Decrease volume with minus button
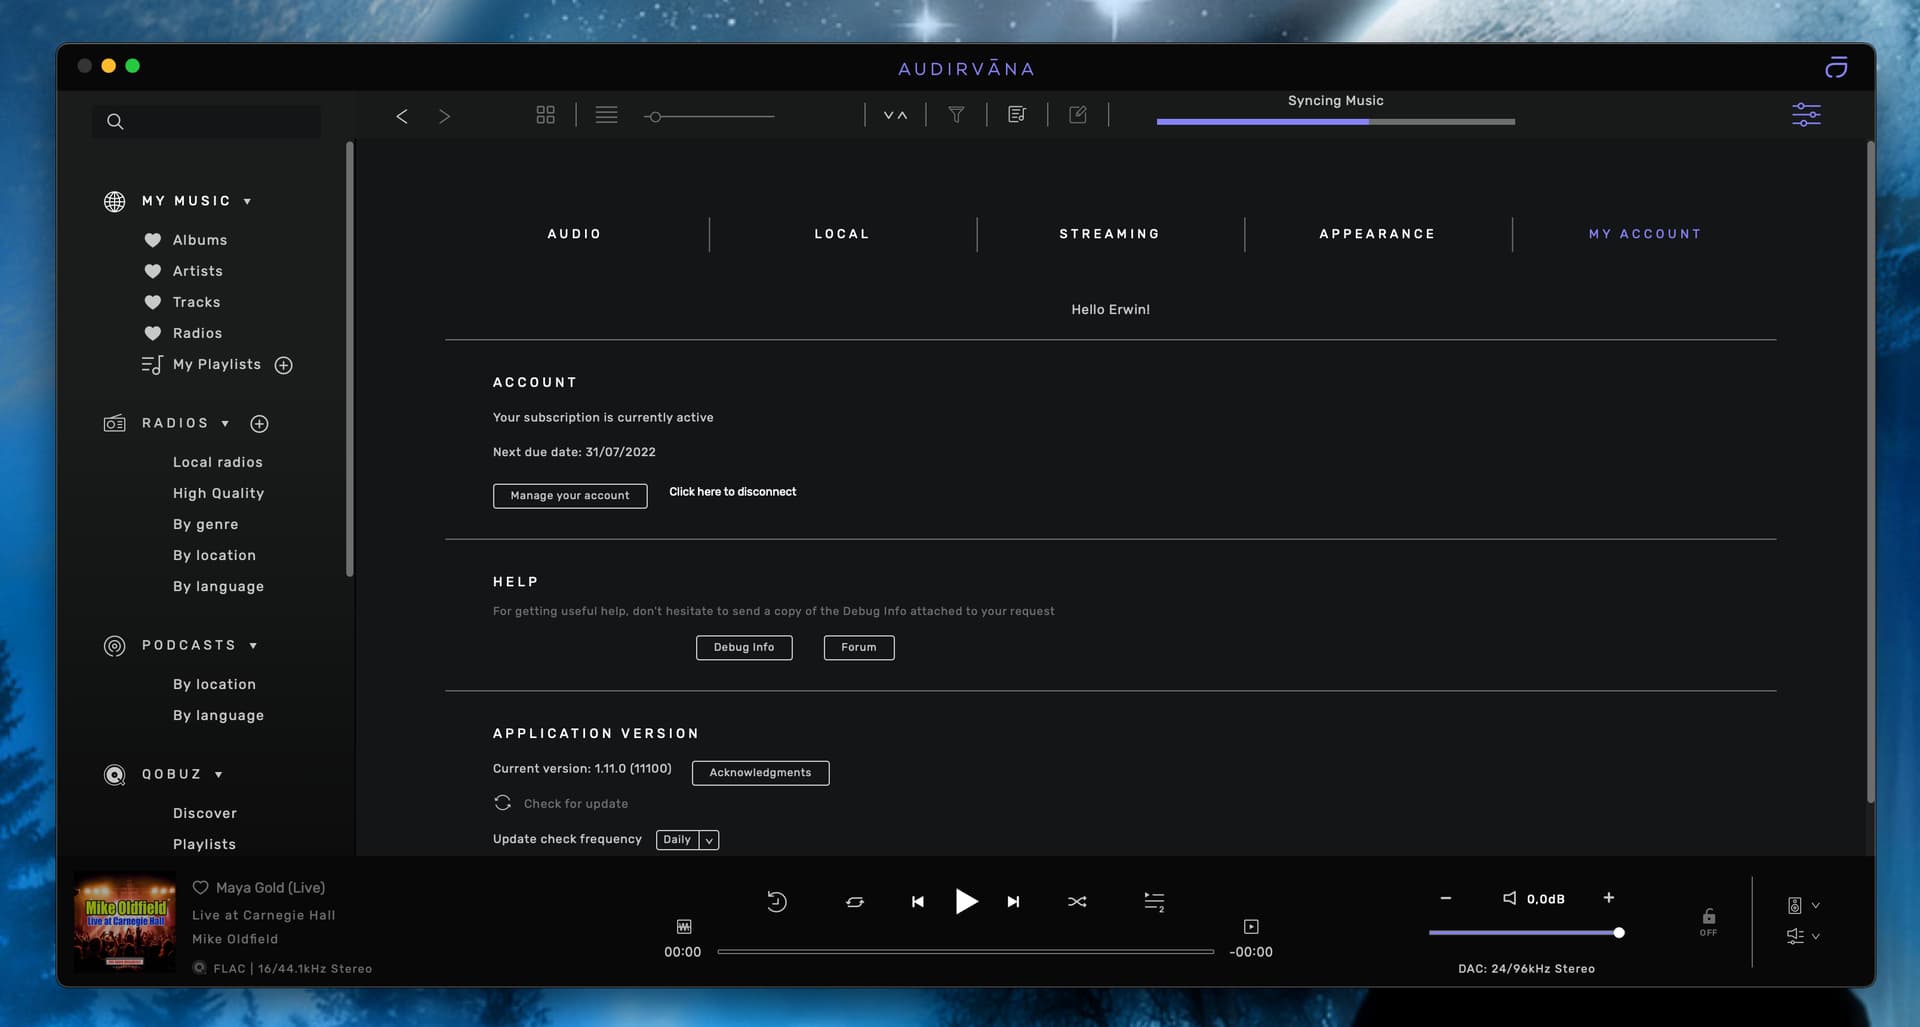The height and width of the screenshot is (1027, 1920). click(1446, 898)
